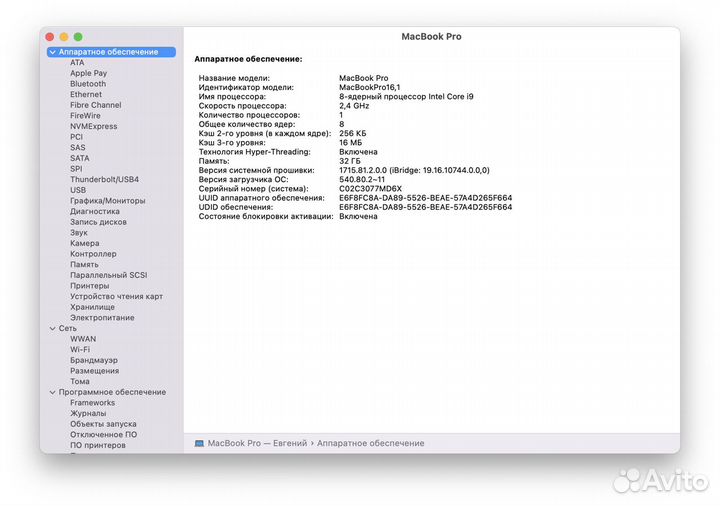Collapse the Программное обеспечение section chevron
Viewport: 720px width, 506px height.
[x=53, y=392]
